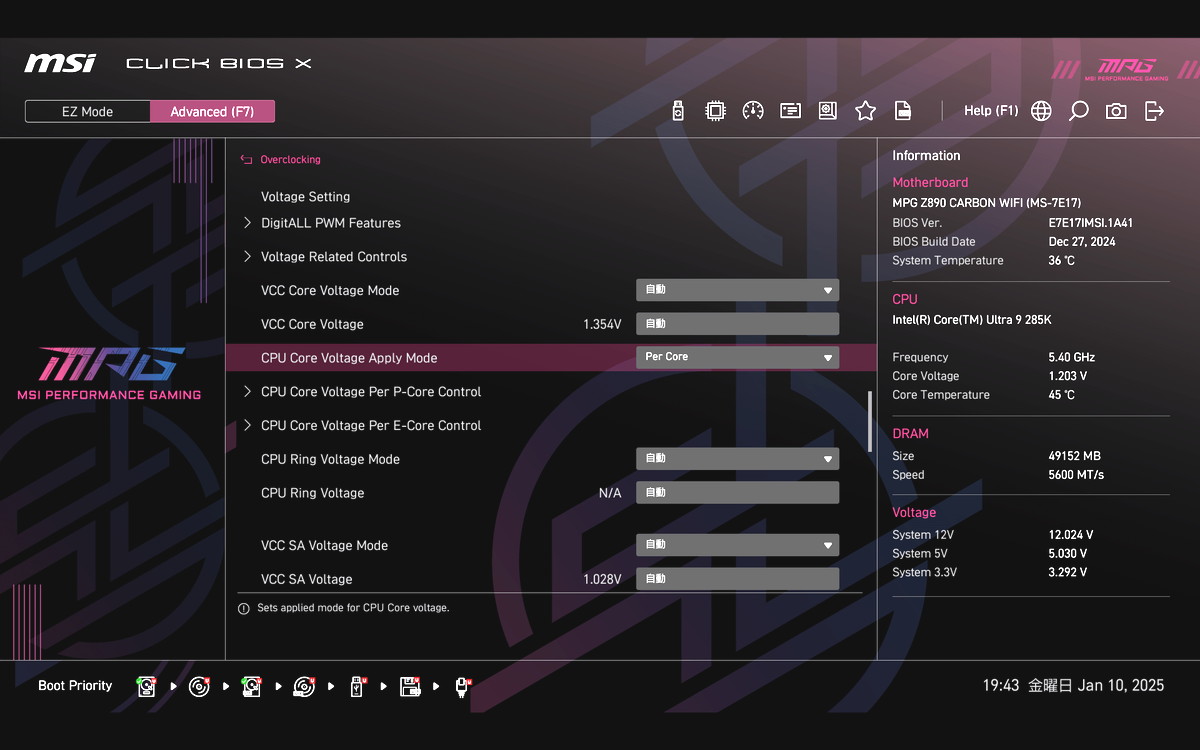
Task: Click the exit BIOS icon
Action: [x=1154, y=111]
